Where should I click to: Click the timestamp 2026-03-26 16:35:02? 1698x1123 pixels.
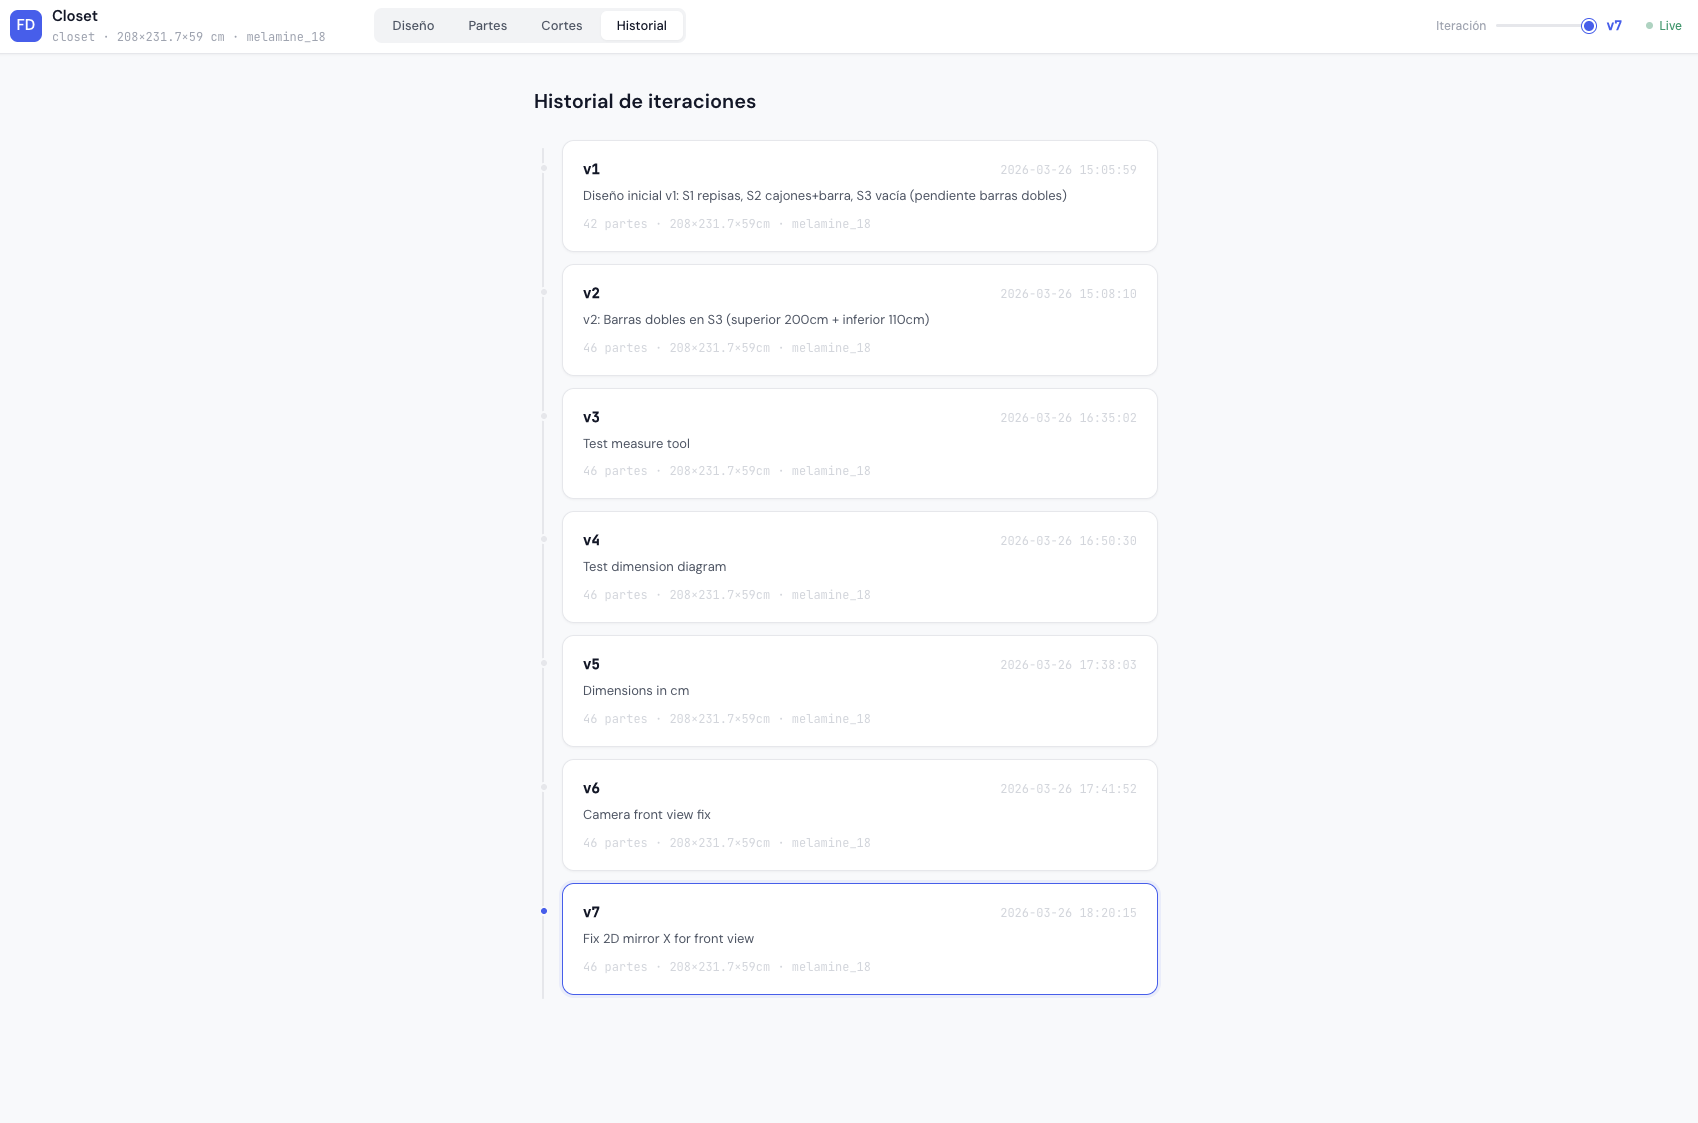[1068, 418]
